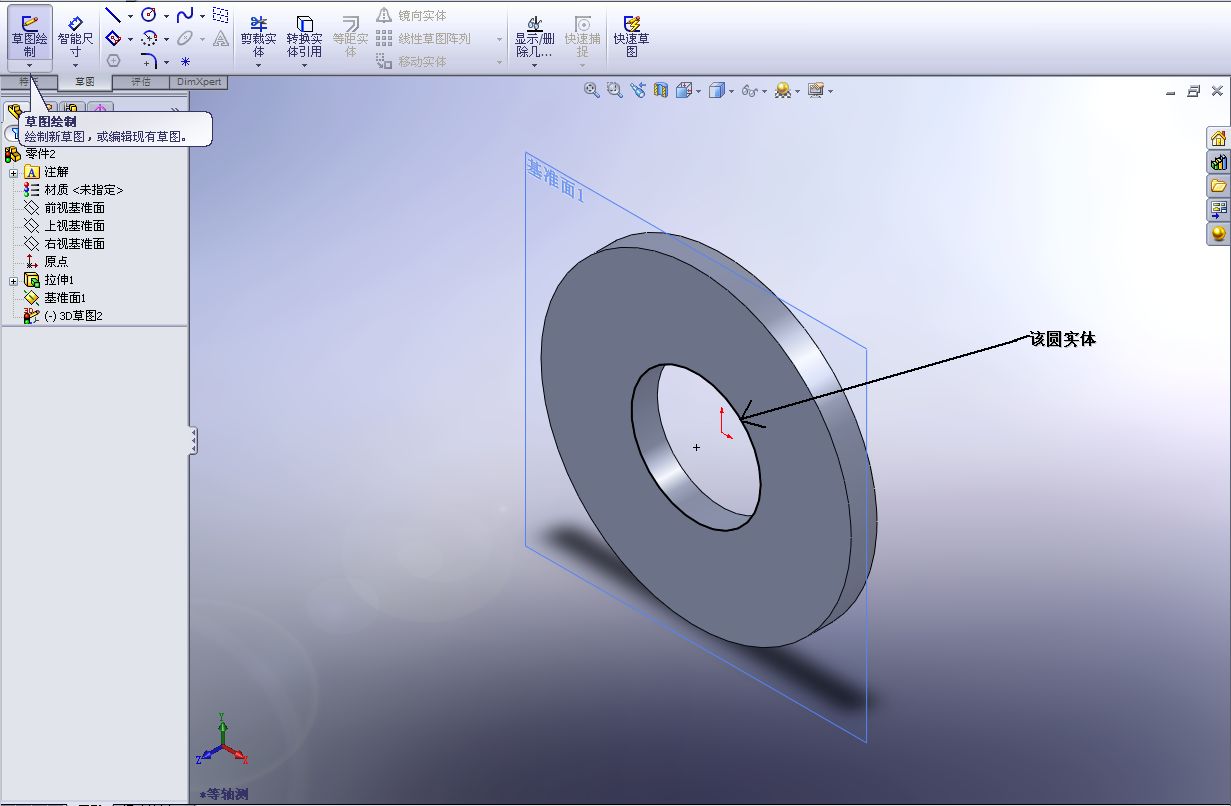1231x806 pixels.
Task: Click the Hide/Show Items glasses icon
Action: coord(749,90)
